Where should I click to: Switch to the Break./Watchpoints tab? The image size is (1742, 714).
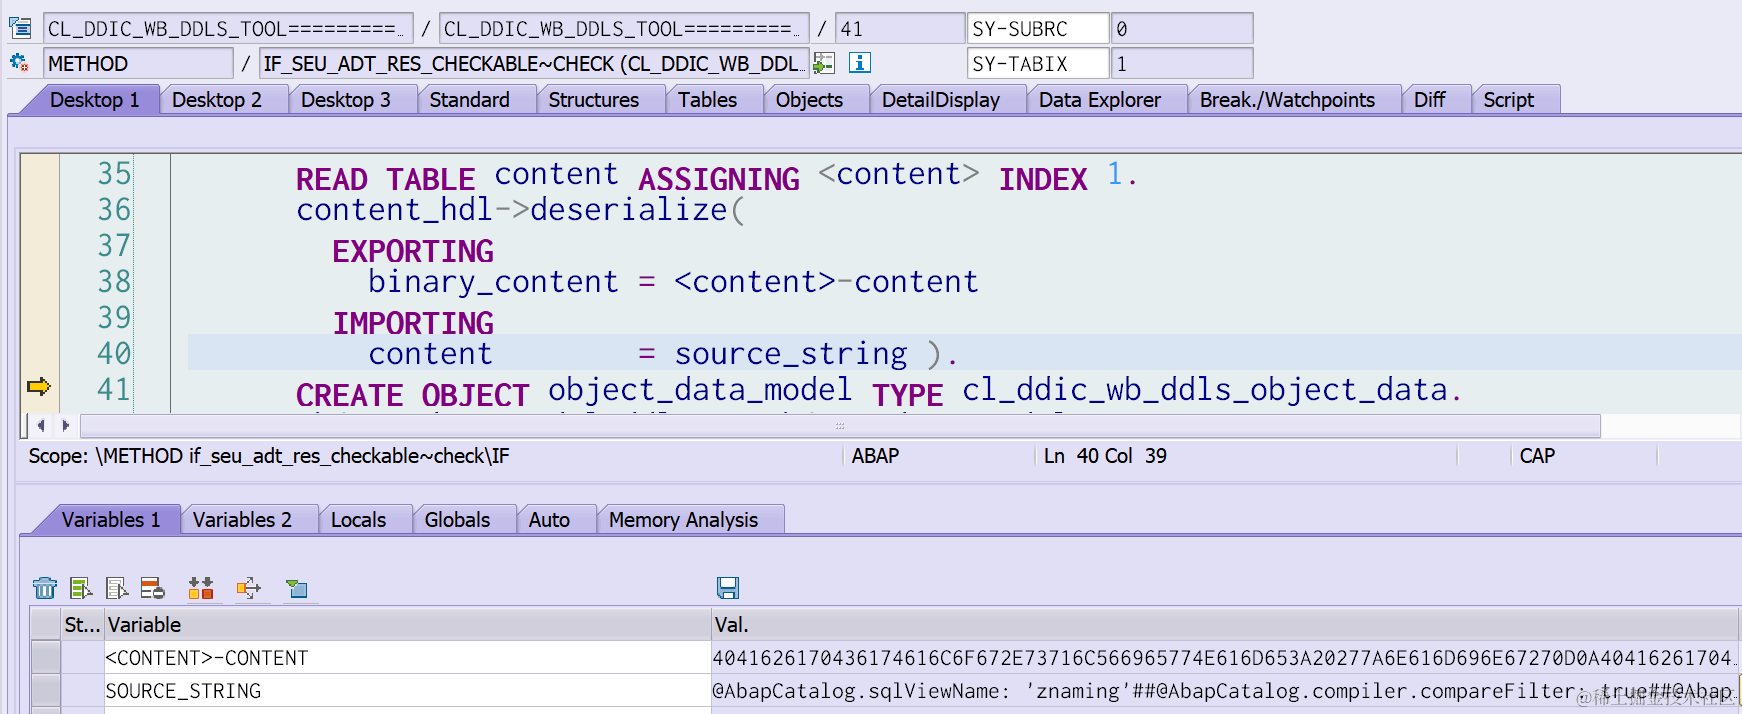1288,100
